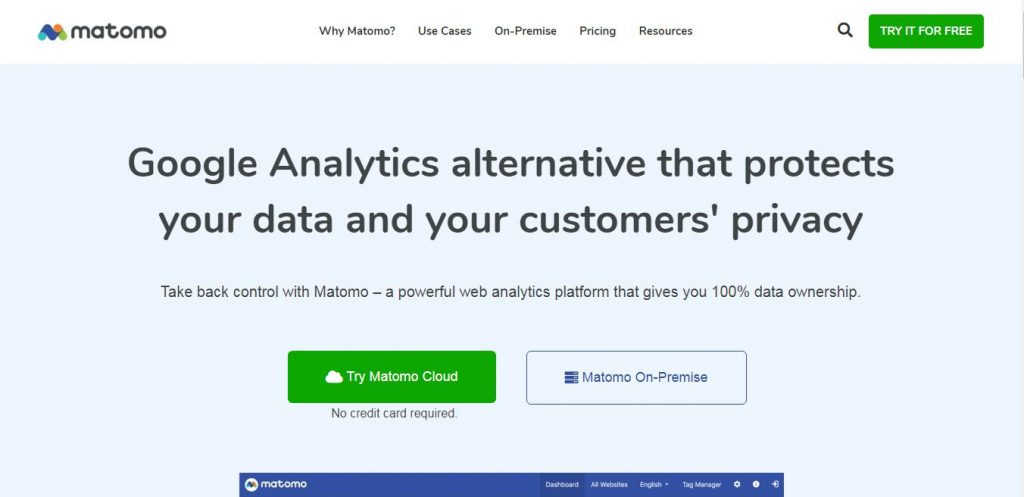Click the sign-out icon in dashboard preview
Image resolution: width=1024 pixels, height=497 pixels.
pyautogui.click(x=775, y=485)
